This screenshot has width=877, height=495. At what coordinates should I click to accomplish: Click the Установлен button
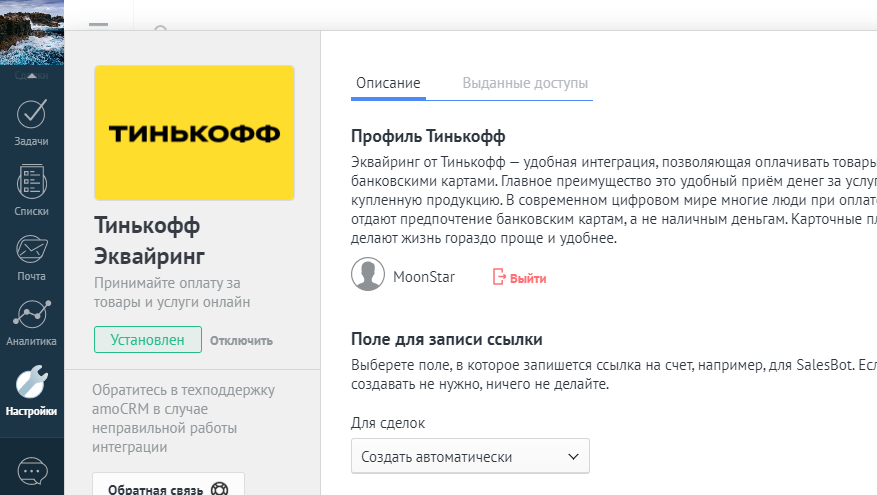point(148,340)
